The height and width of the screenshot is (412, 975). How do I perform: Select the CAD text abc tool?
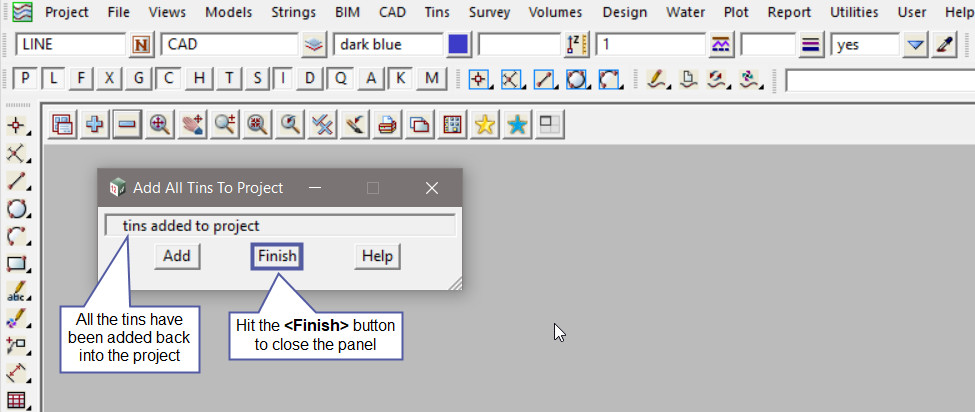16,291
